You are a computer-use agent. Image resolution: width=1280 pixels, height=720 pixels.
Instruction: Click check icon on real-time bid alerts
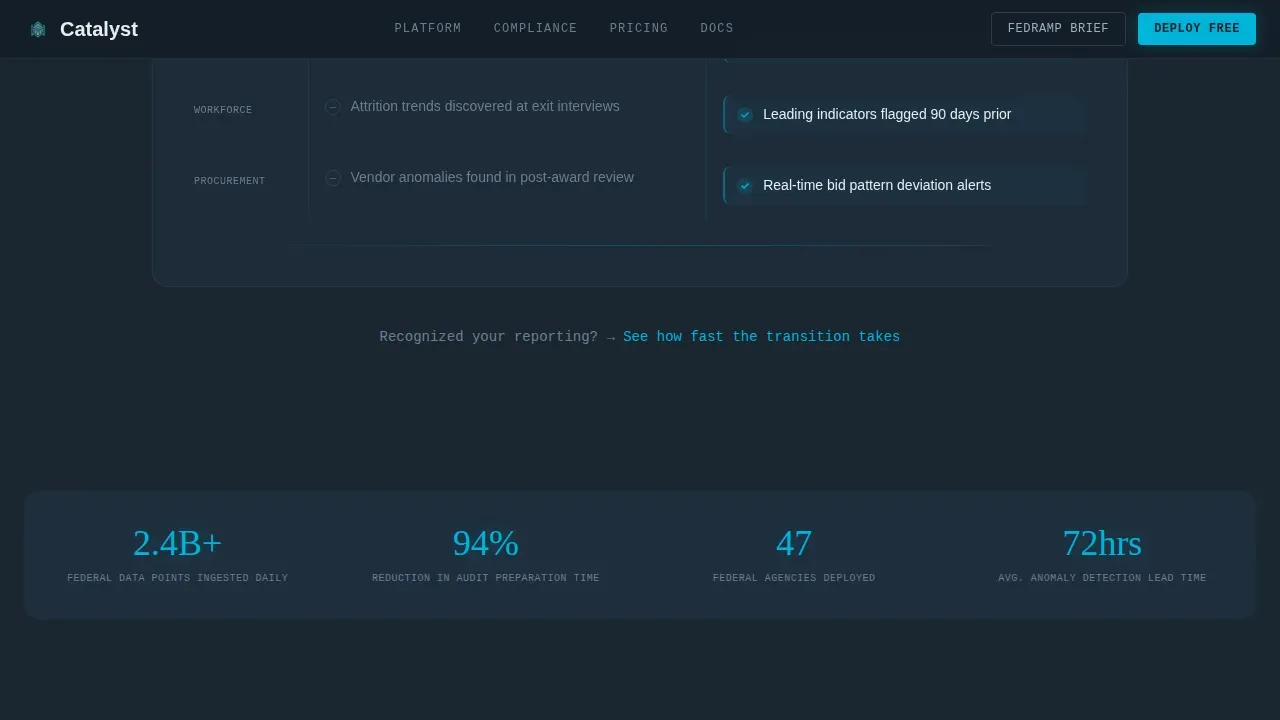coord(745,186)
